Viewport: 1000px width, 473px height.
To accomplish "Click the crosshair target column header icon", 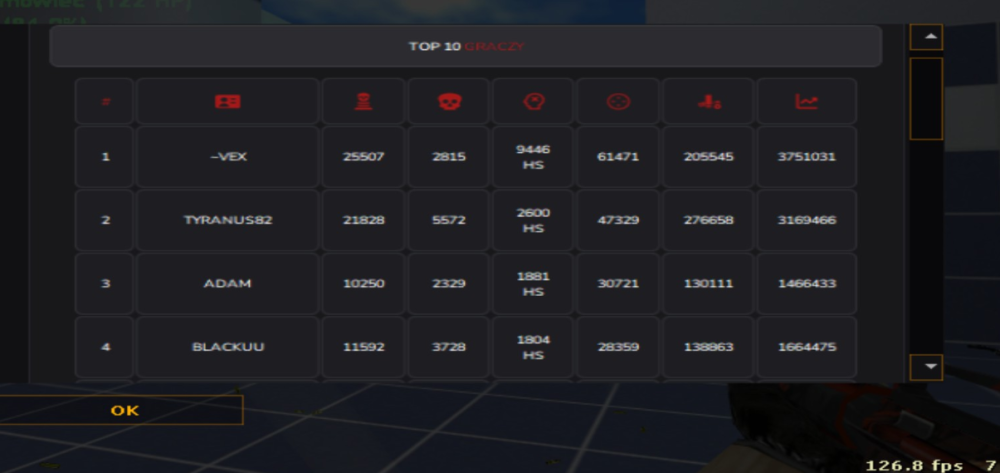I will (618, 101).
